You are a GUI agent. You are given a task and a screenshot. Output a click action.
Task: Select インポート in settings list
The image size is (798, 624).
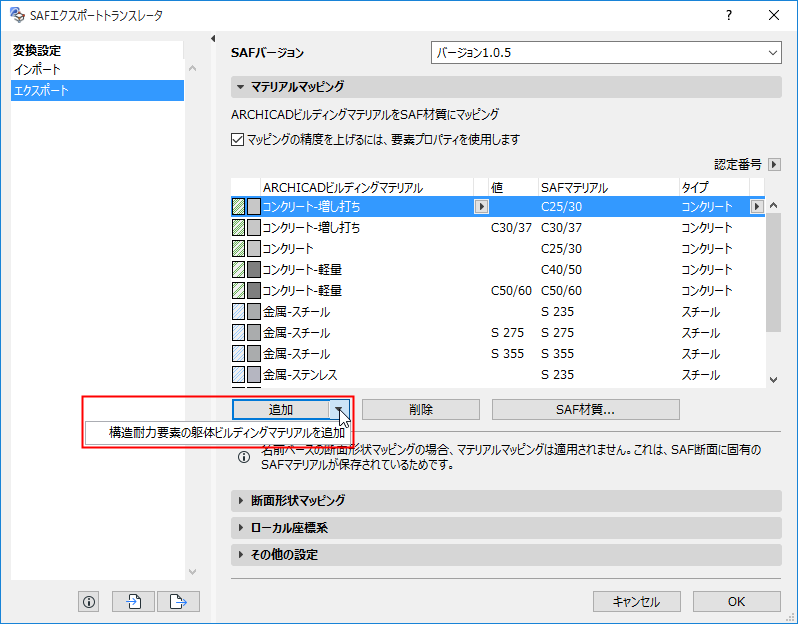coord(97,70)
